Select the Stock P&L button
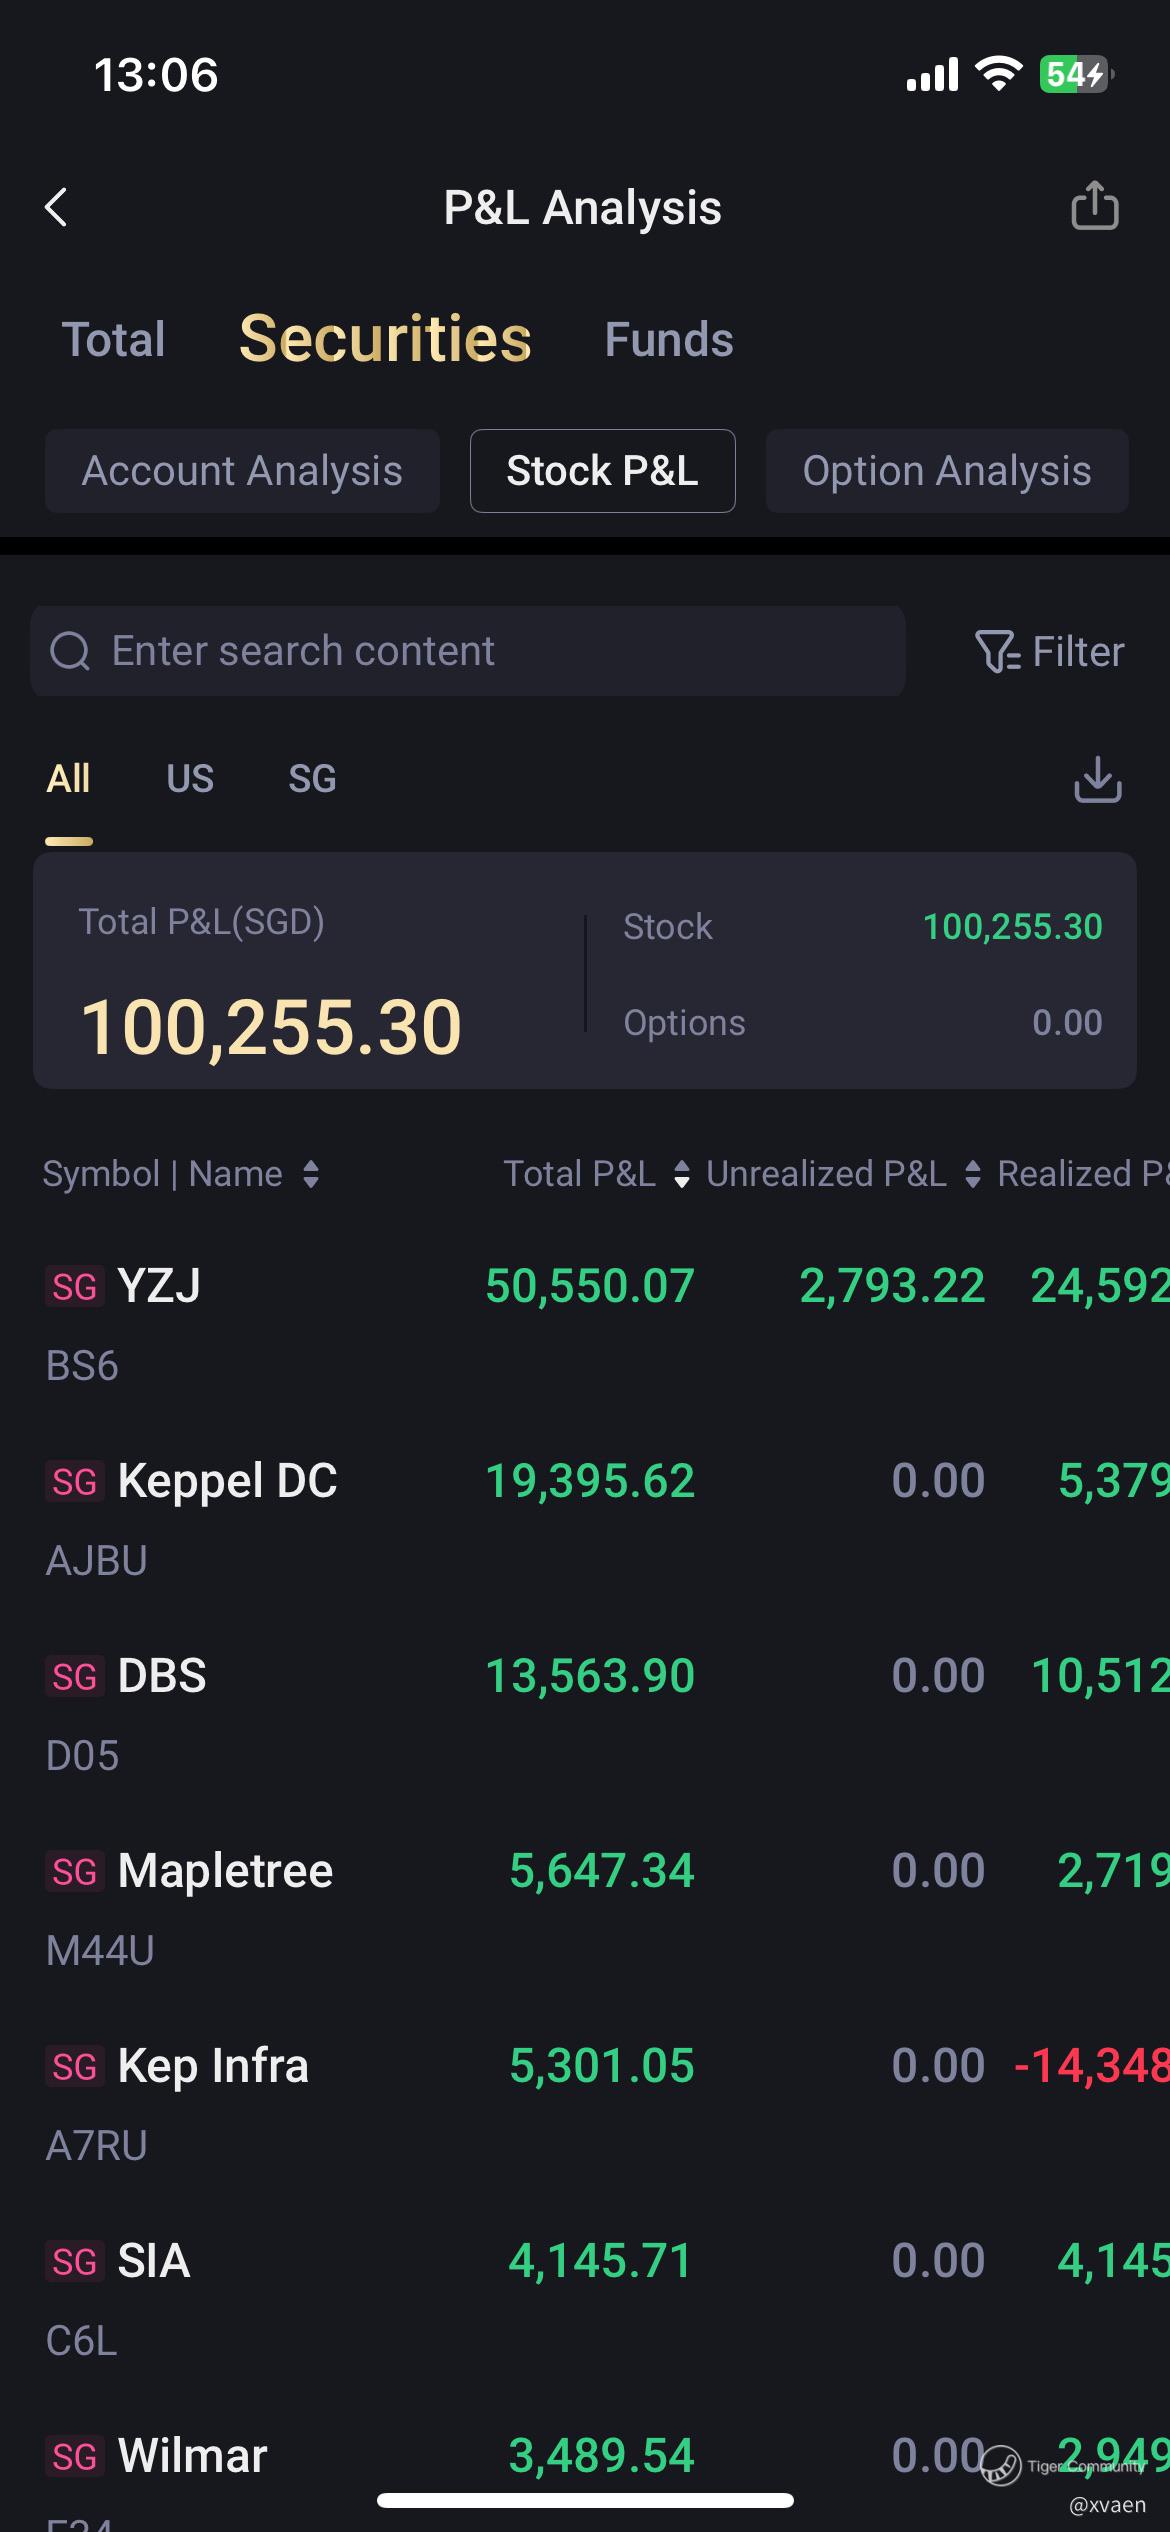The image size is (1170, 2532). [602, 471]
